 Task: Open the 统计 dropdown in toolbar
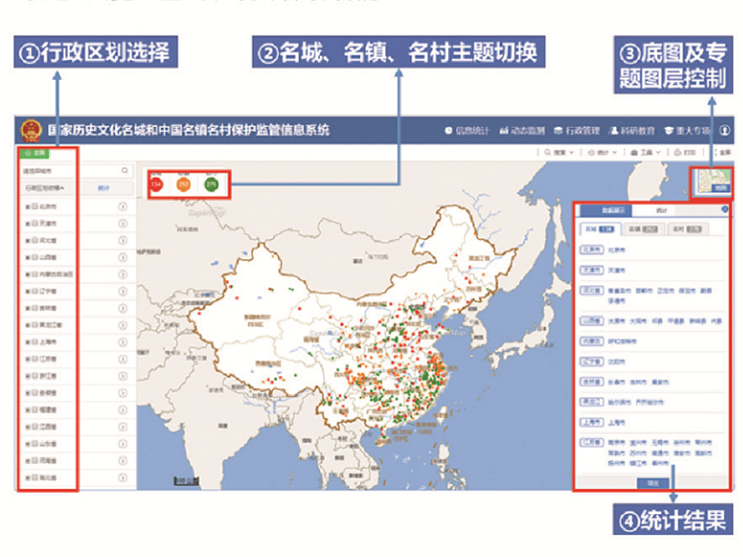pyautogui.click(x=604, y=153)
